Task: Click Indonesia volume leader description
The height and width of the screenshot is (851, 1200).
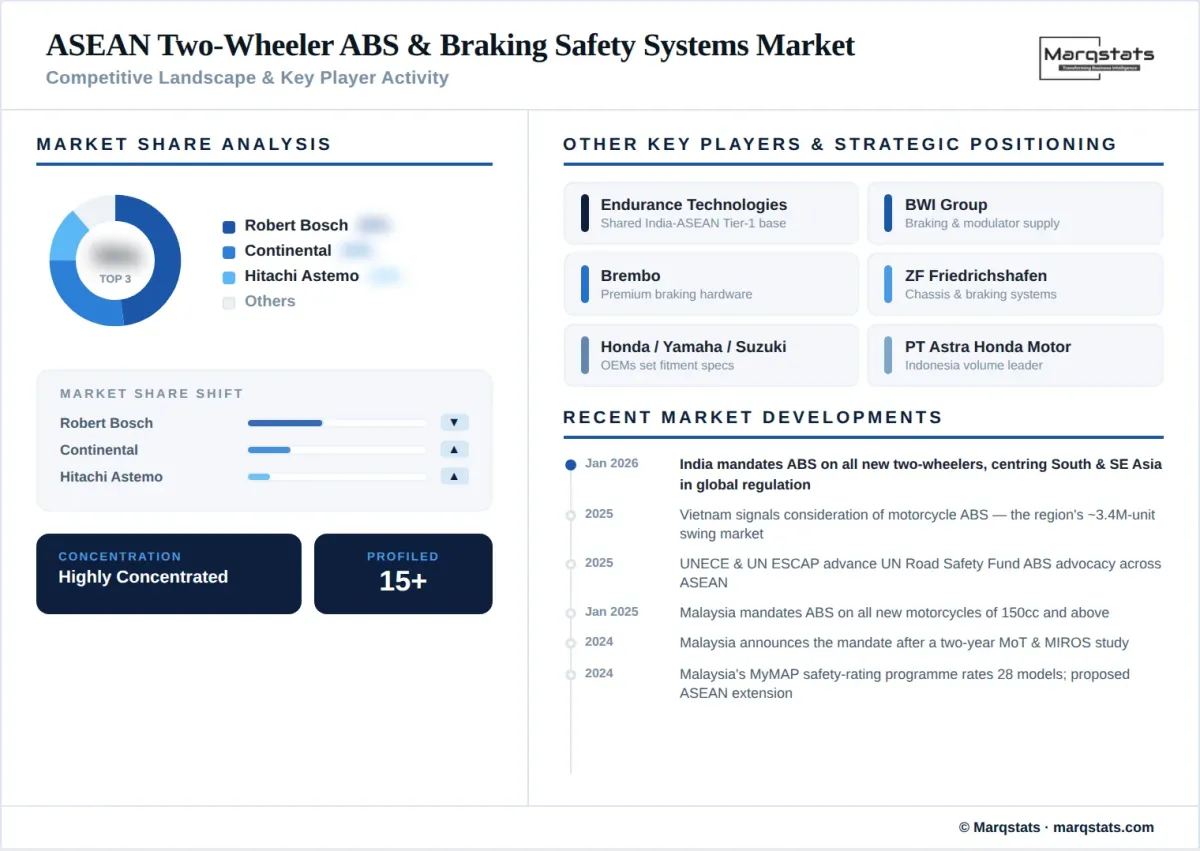Action: tap(974, 365)
